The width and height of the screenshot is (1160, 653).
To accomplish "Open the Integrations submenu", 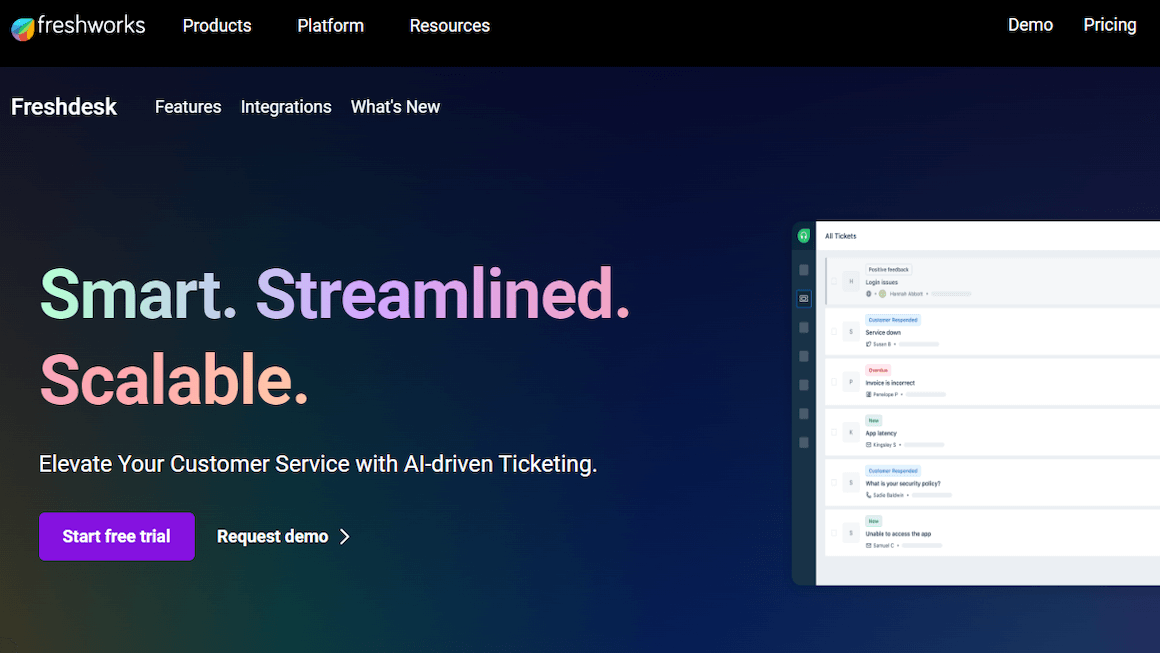I will [x=286, y=106].
